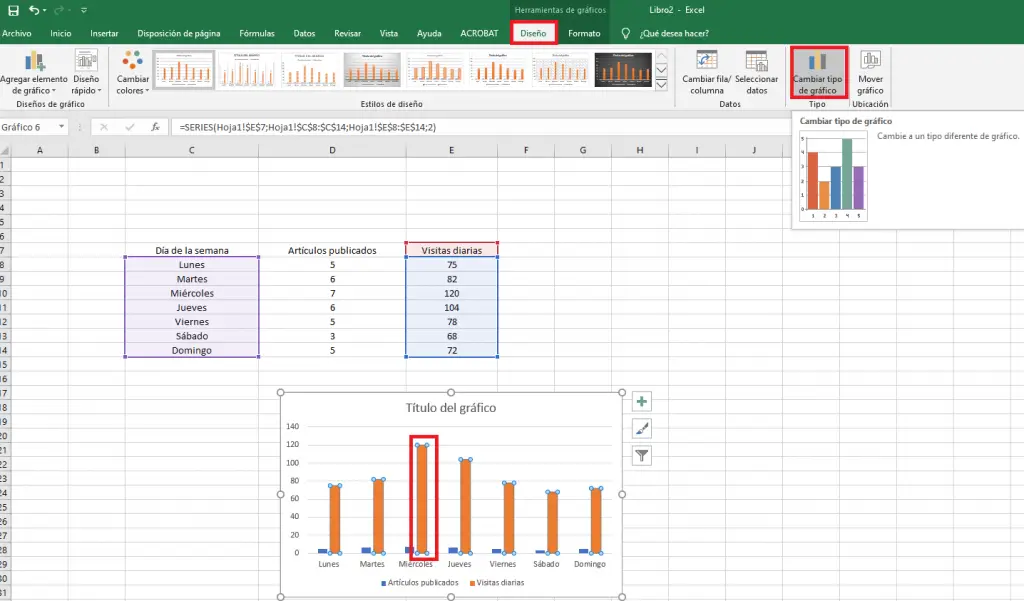Click the chart elements plus button
The height and width of the screenshot is (601, 1024).
(x=642, y=402)
